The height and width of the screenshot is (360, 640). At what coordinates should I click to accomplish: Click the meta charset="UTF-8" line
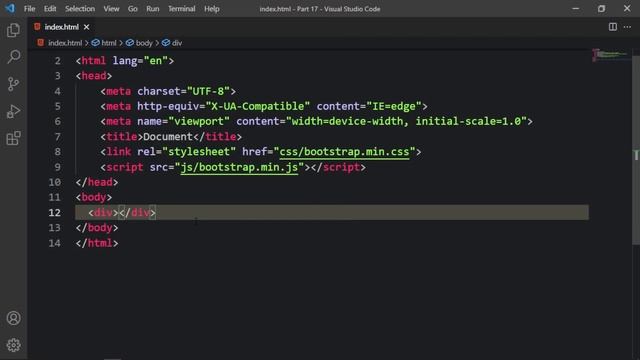point(168,91)
